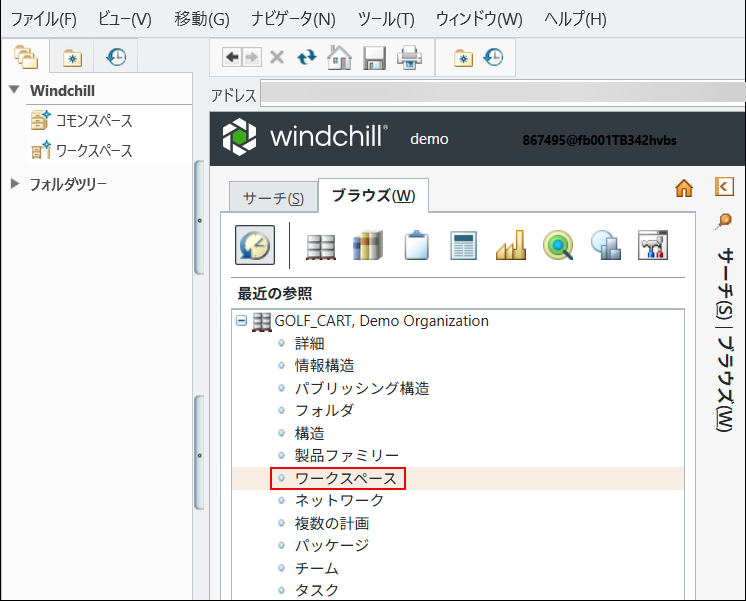Image resolution: width=746 pixels, height=601 pixels.
Task: Collapse the GOLF_CART tree node
Action: point(242,321)
